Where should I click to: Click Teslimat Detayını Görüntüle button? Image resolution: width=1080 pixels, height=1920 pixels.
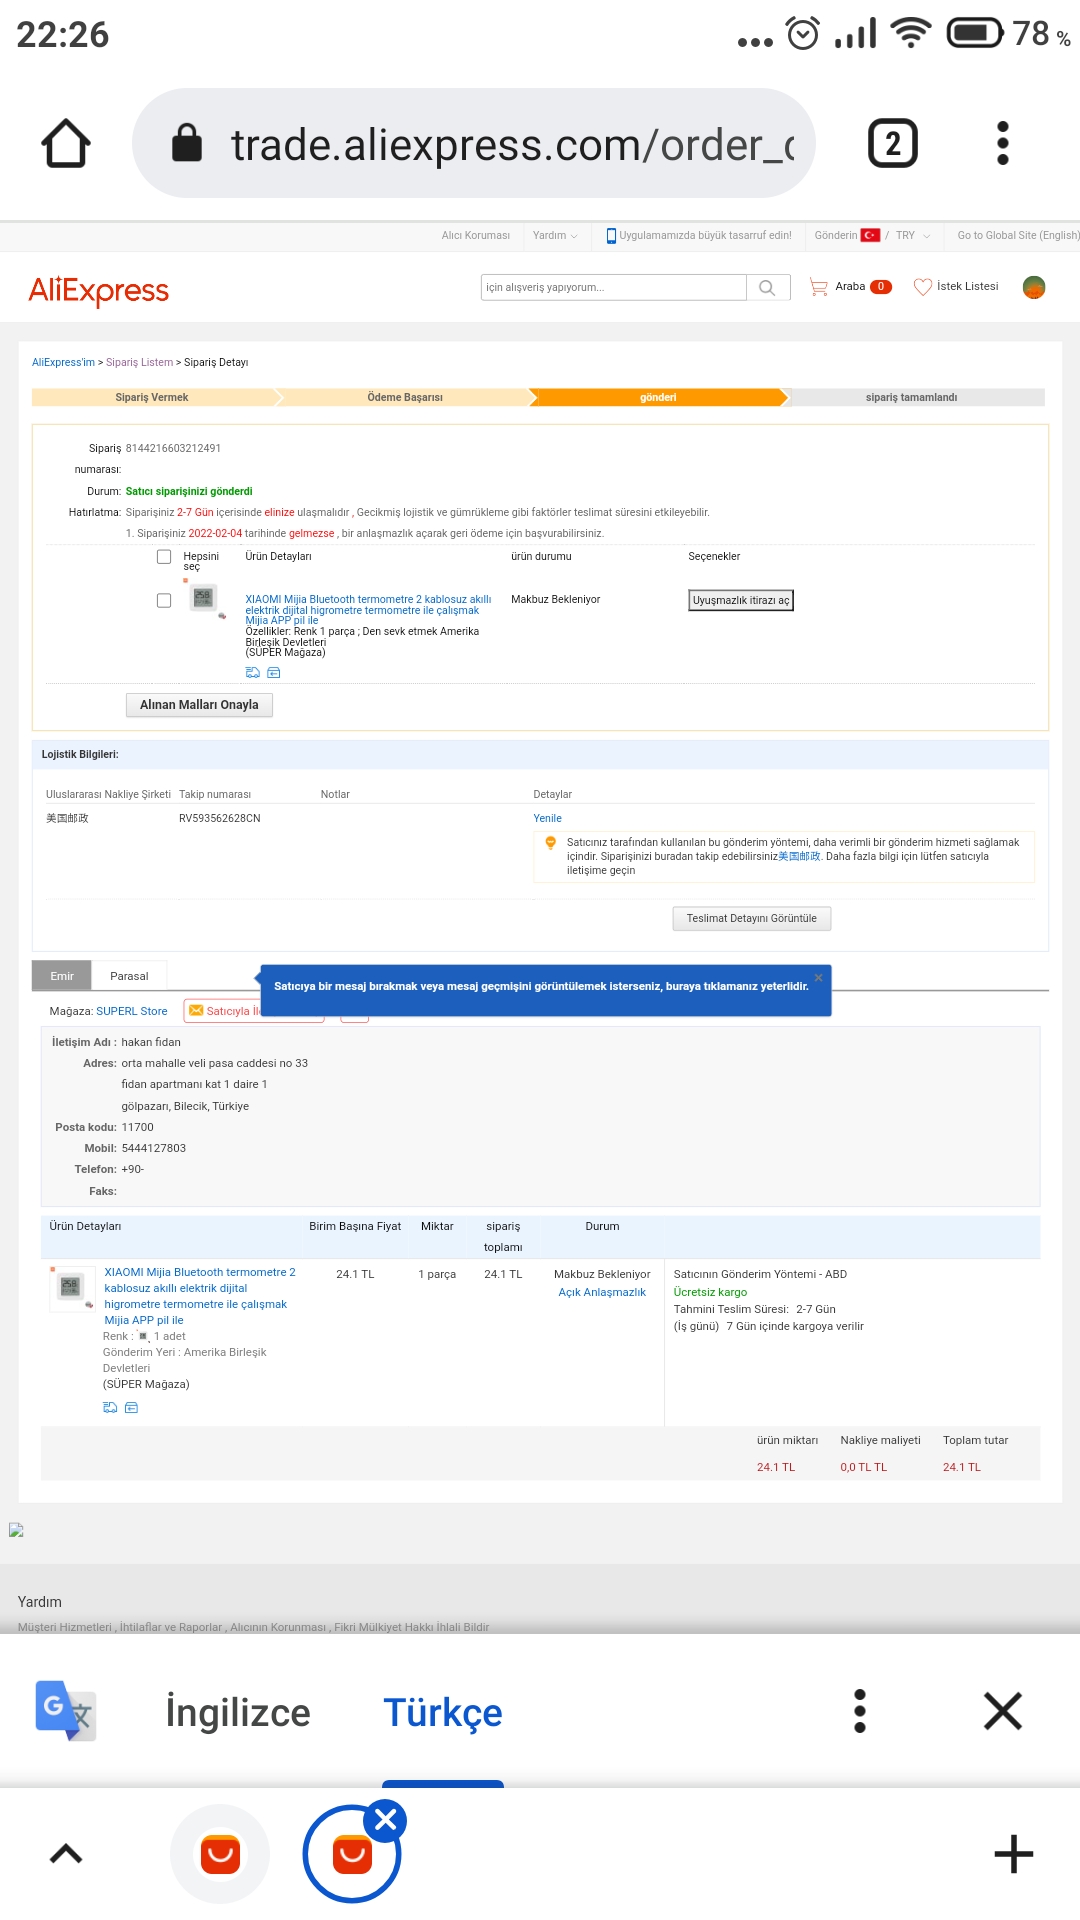(752, 918)
